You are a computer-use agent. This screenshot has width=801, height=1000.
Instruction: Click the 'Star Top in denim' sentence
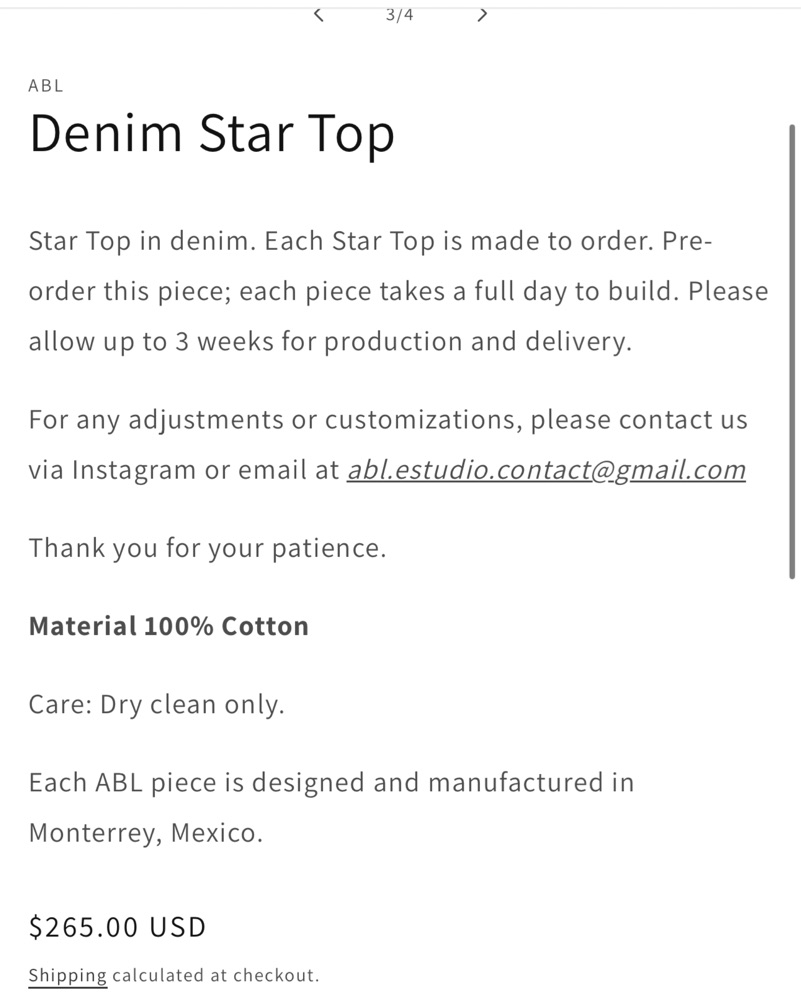click(x=140, y=242)
